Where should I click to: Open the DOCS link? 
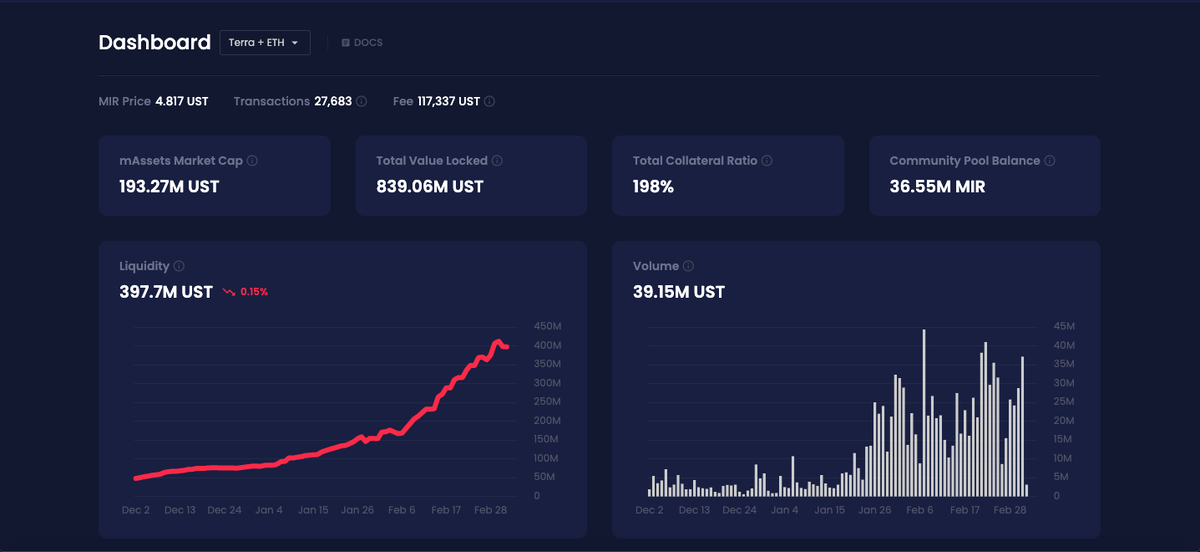point(361,43)
